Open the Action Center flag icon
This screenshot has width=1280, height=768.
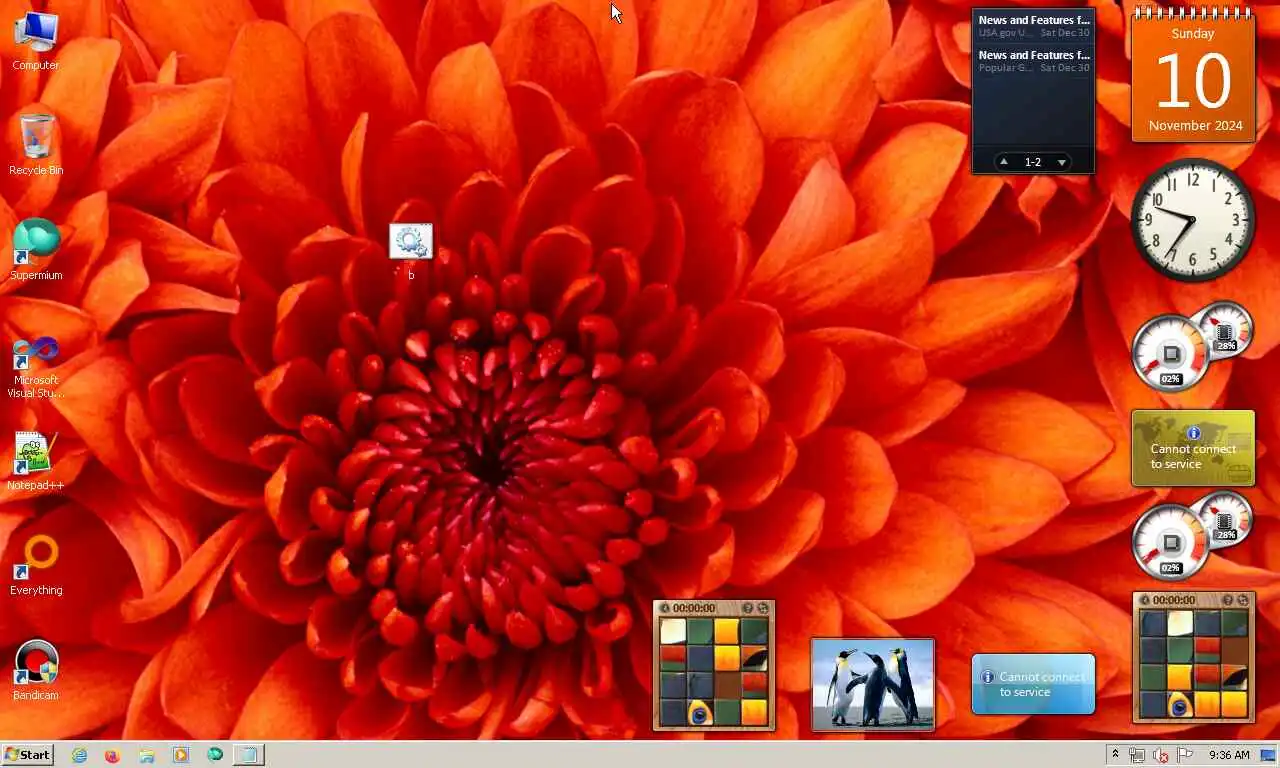tap(1185, 755)
